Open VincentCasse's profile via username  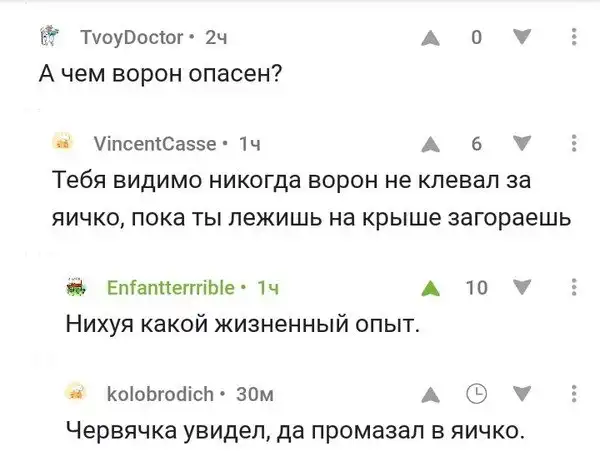(154, 144)
